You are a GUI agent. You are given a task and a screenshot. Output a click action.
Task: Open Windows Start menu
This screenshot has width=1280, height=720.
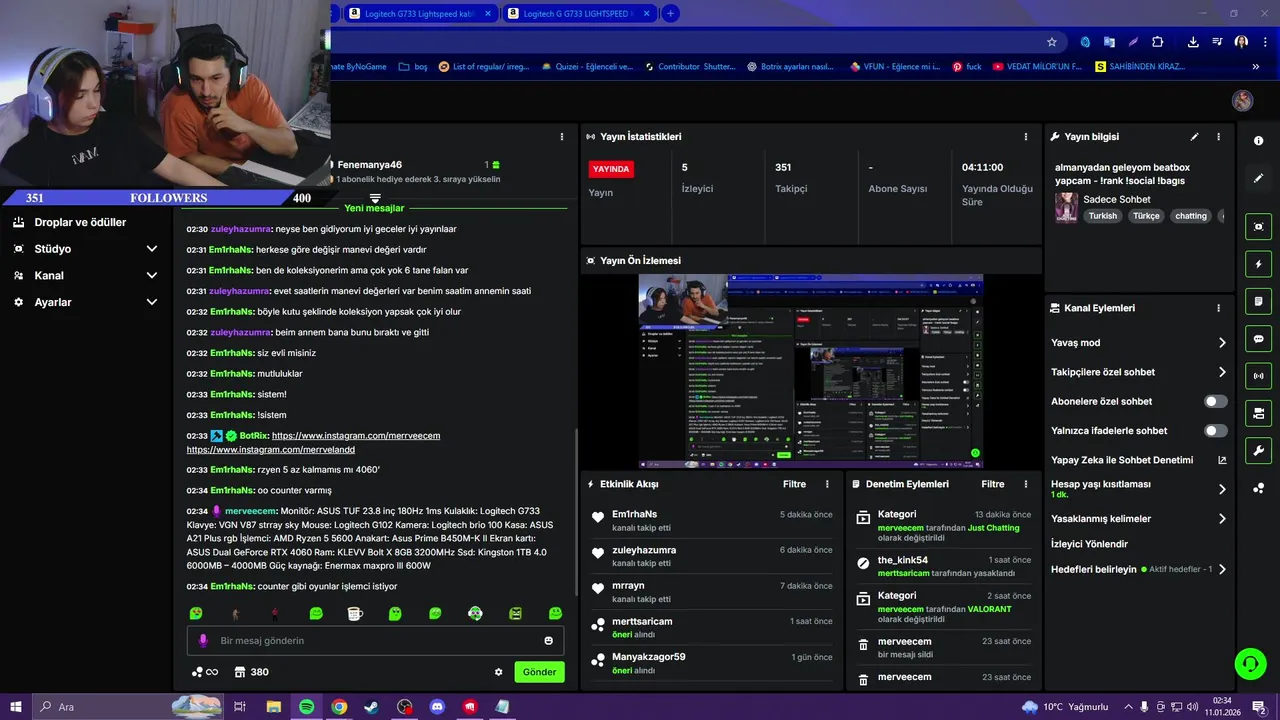(x=14, y=707)
